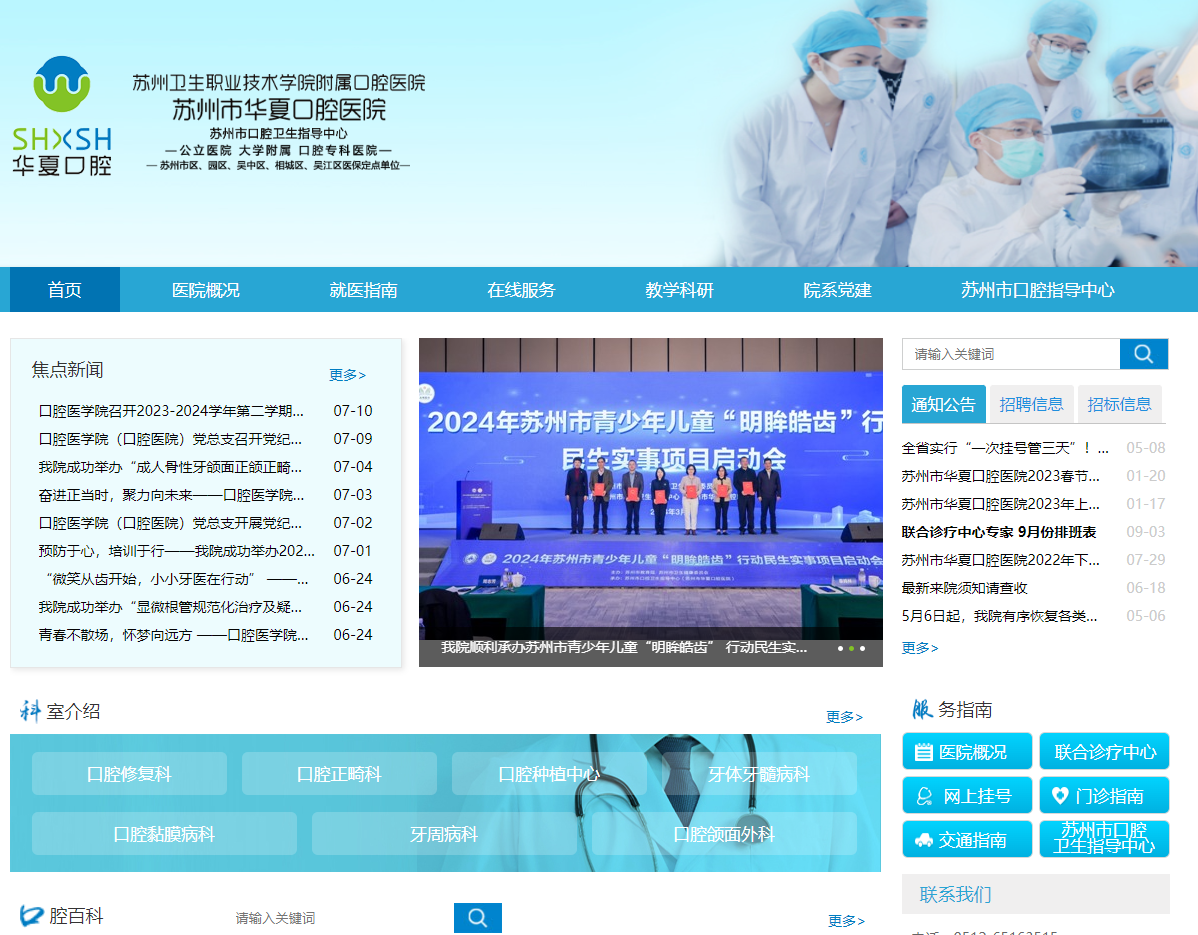Click the 联合诊疗中心 service button

pos(1104,752)
